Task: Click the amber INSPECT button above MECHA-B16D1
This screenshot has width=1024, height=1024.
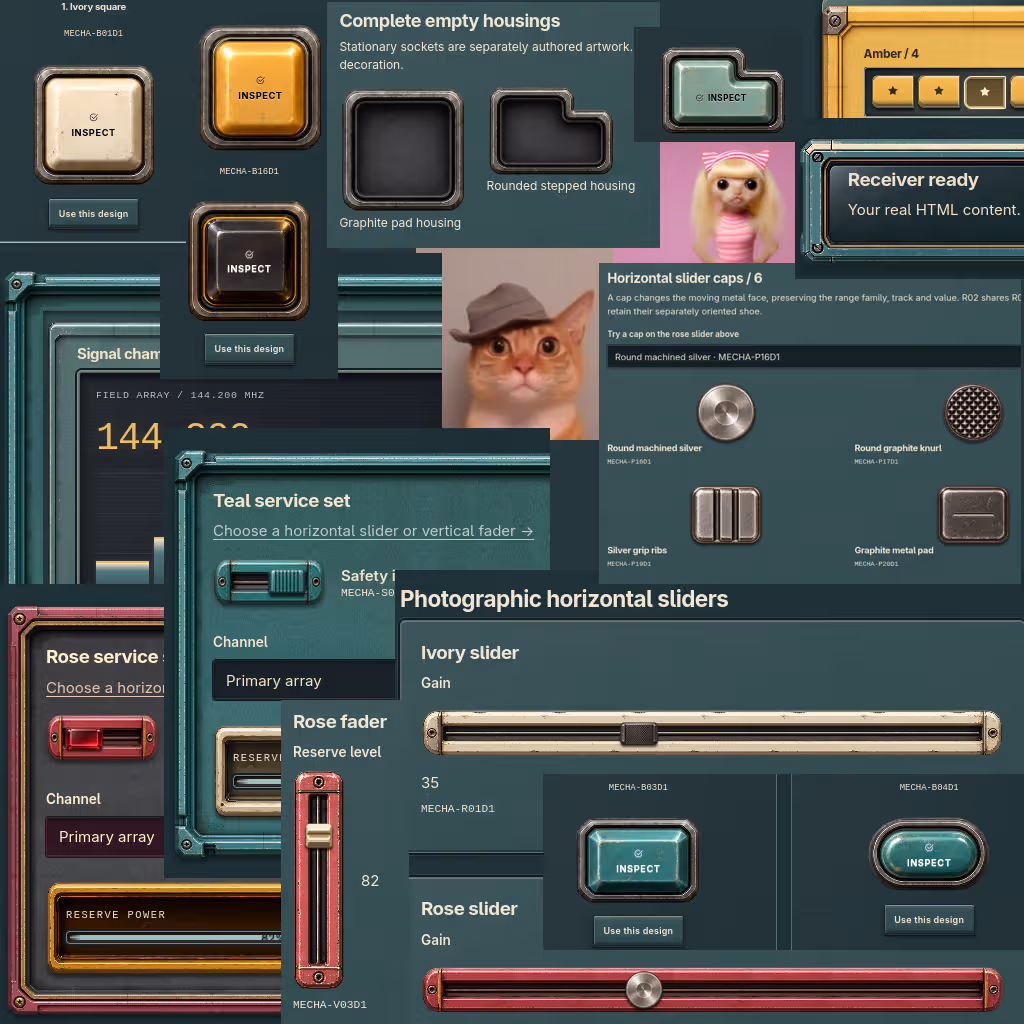Action: tap(260, 88)
